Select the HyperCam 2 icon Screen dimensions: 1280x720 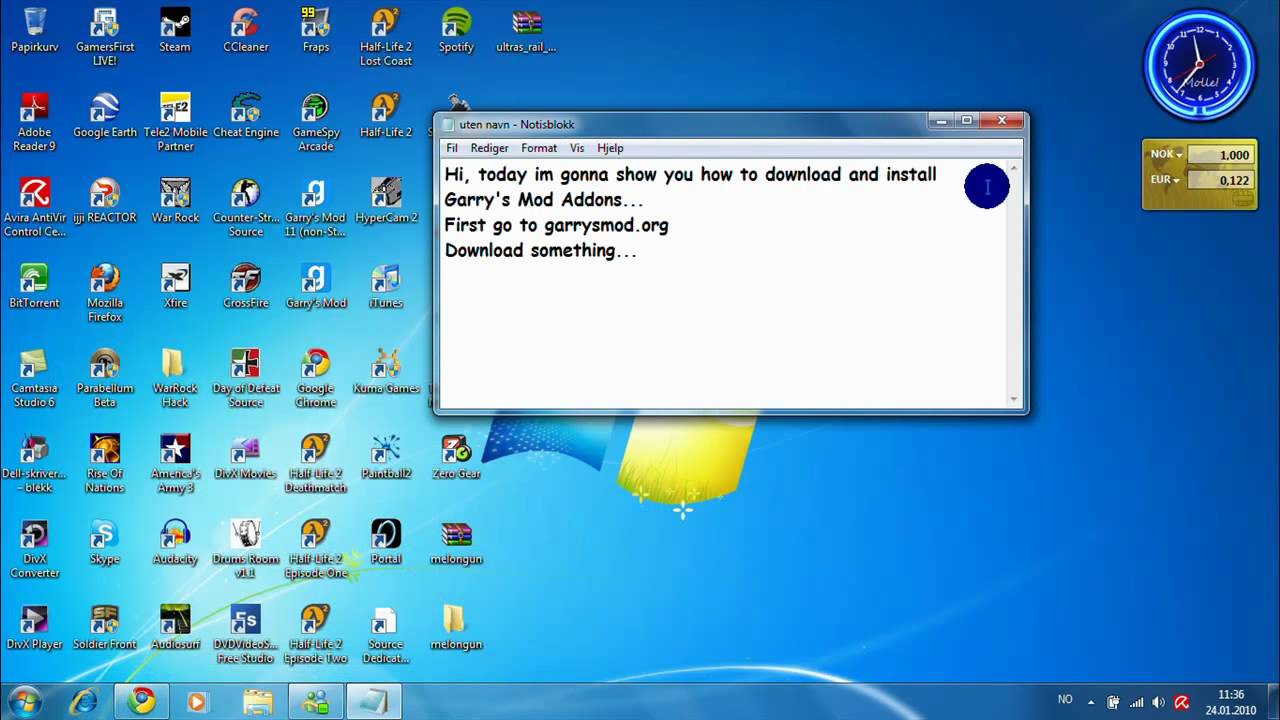(386, 201)
